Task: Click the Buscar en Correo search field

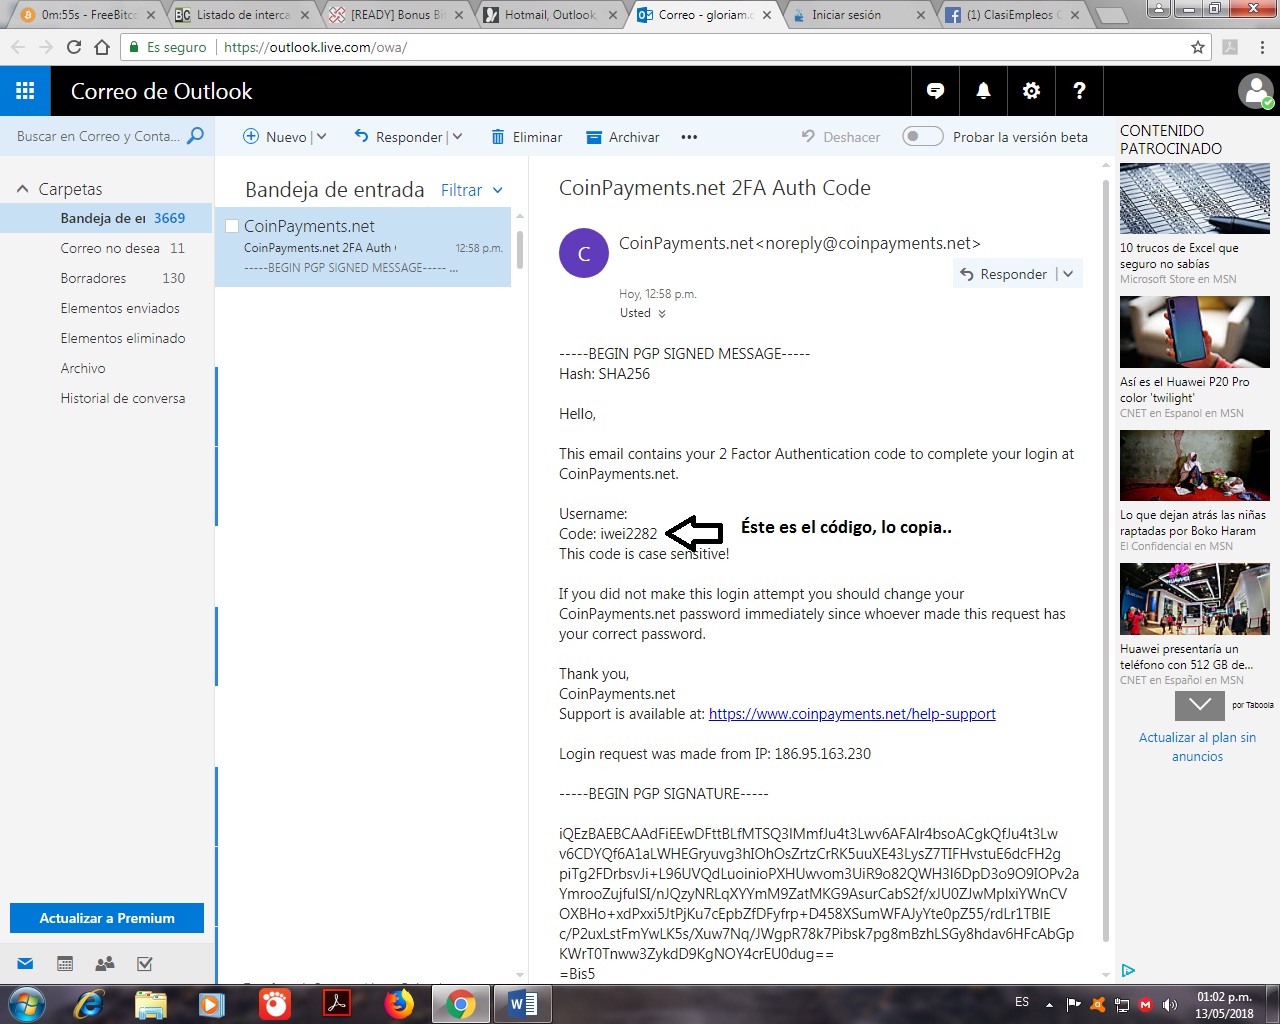Action: (98, 136)
